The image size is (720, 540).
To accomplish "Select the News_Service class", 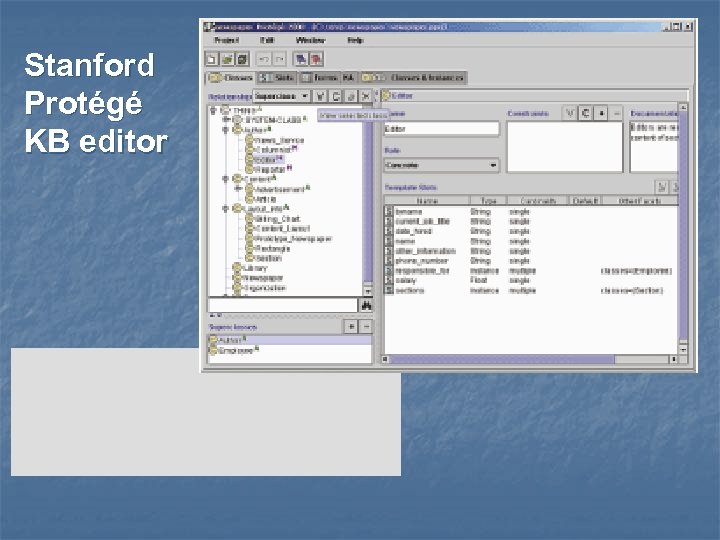I will [279, 140].
